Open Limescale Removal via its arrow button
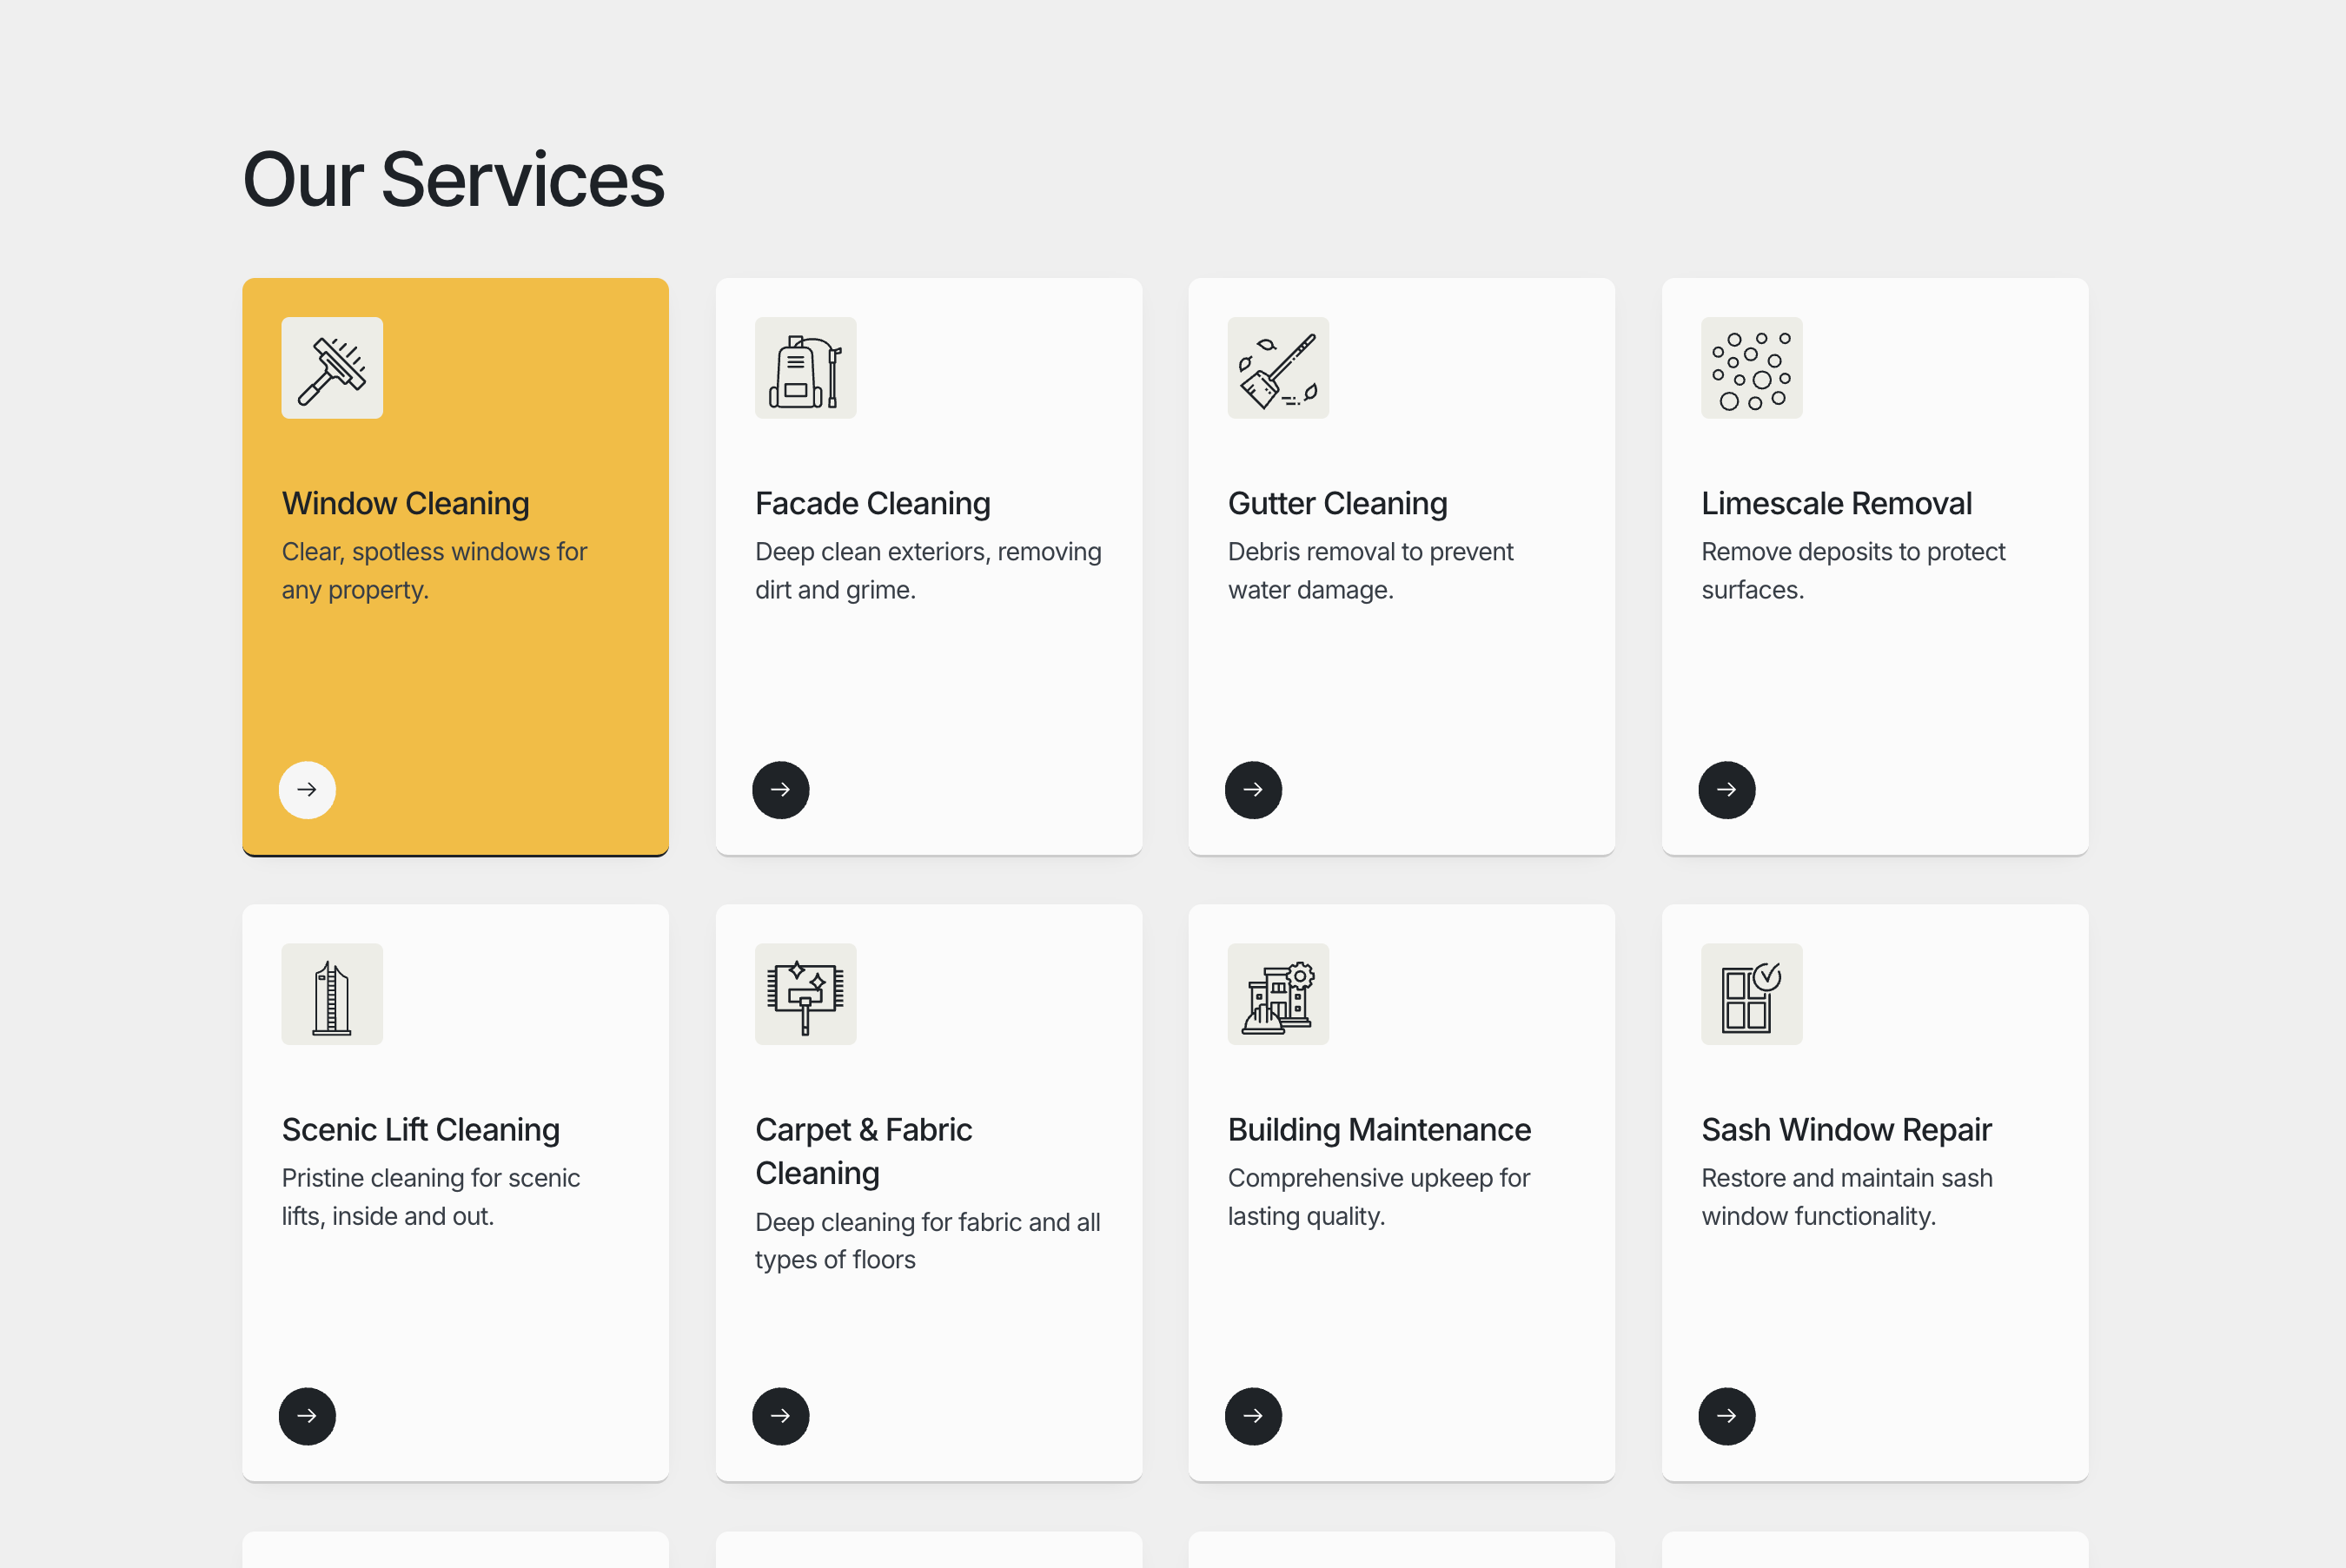The image size is (2346, 1568). point(1726,790)
